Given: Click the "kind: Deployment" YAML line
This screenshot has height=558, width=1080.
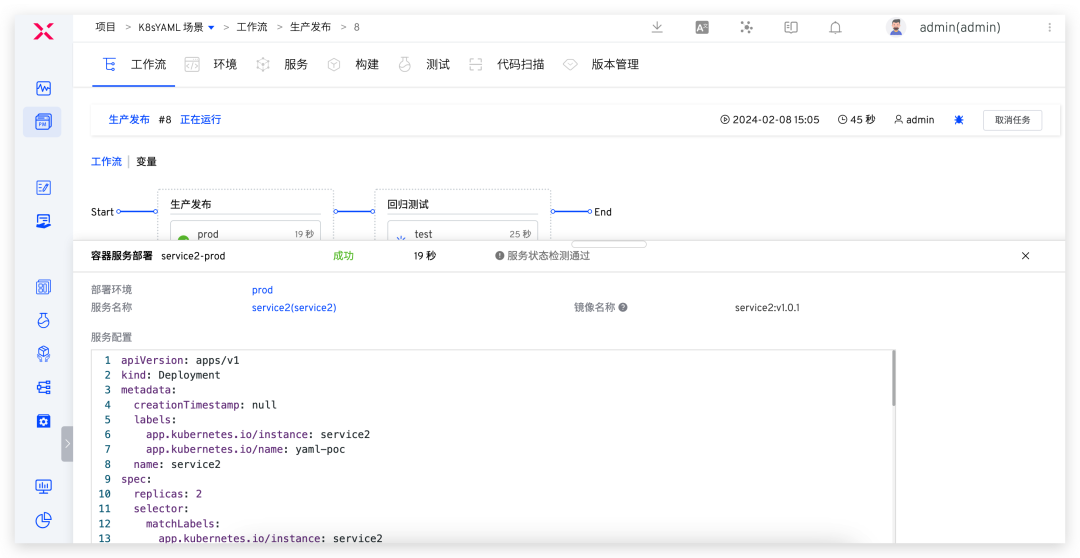Looking at the screenshot, I should (x=171, y=375).
